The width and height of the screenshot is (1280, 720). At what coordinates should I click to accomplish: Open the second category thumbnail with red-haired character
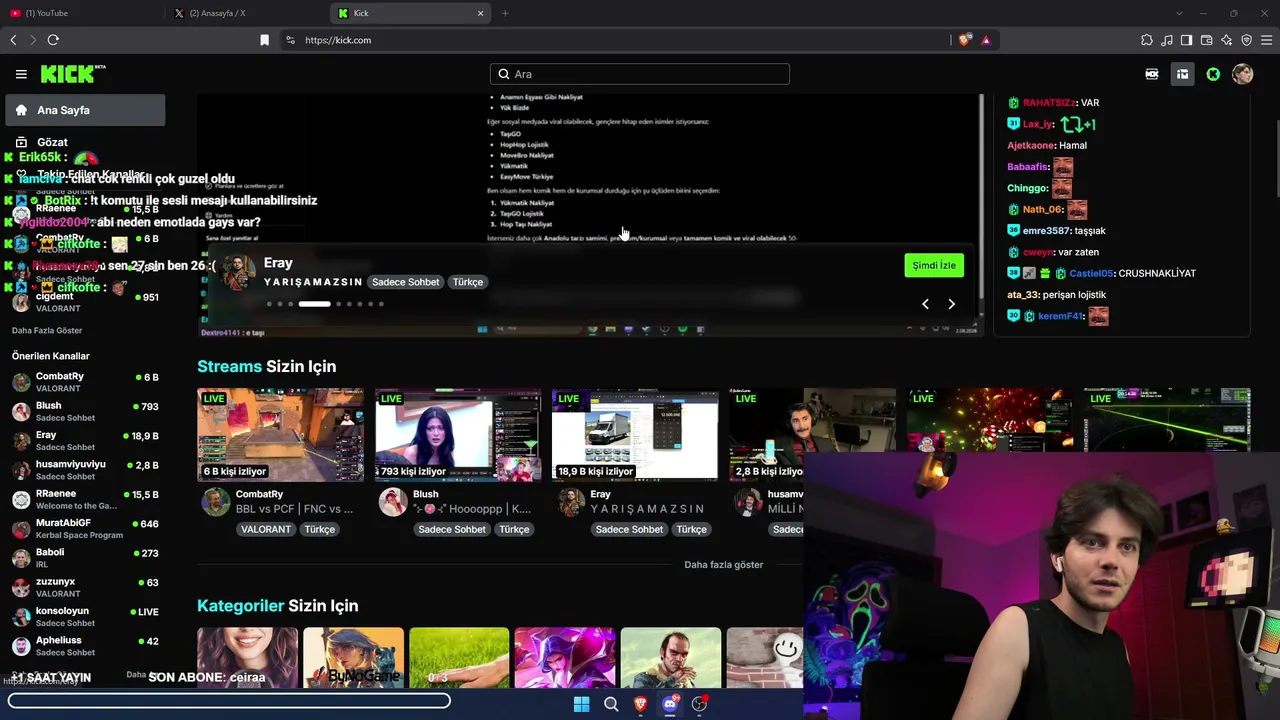pos(353,658)
